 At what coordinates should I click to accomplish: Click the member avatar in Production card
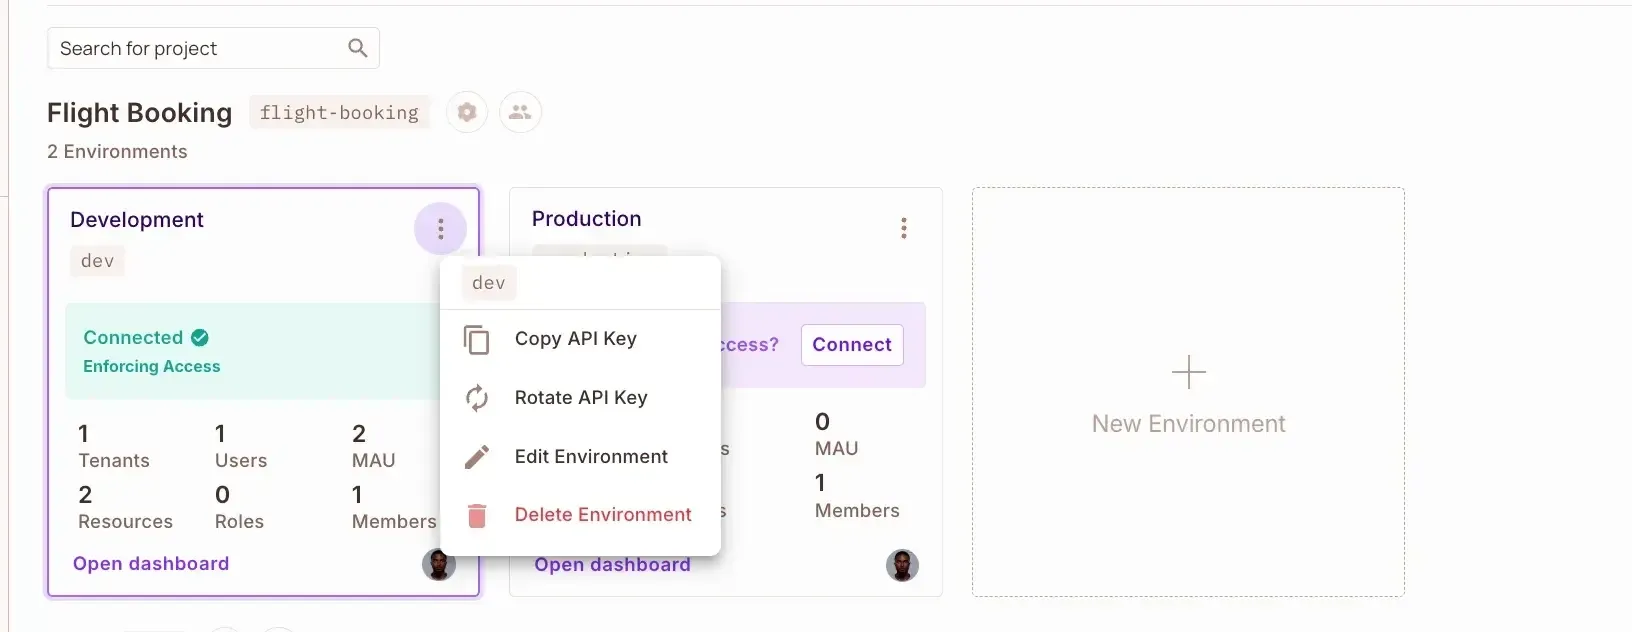(x=902, y=566)
